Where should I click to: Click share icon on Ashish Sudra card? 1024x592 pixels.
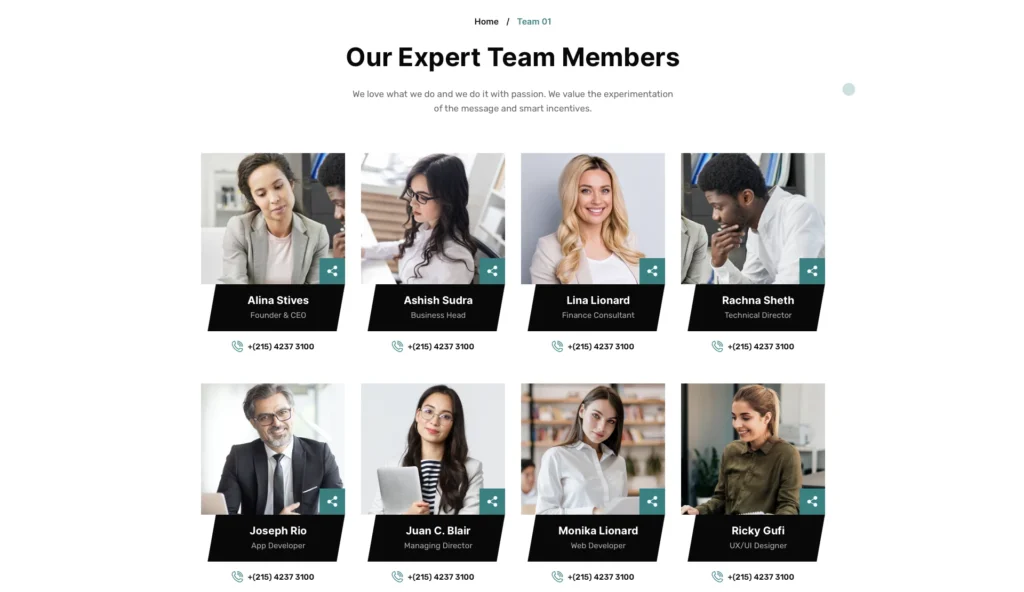pos(492,271)
